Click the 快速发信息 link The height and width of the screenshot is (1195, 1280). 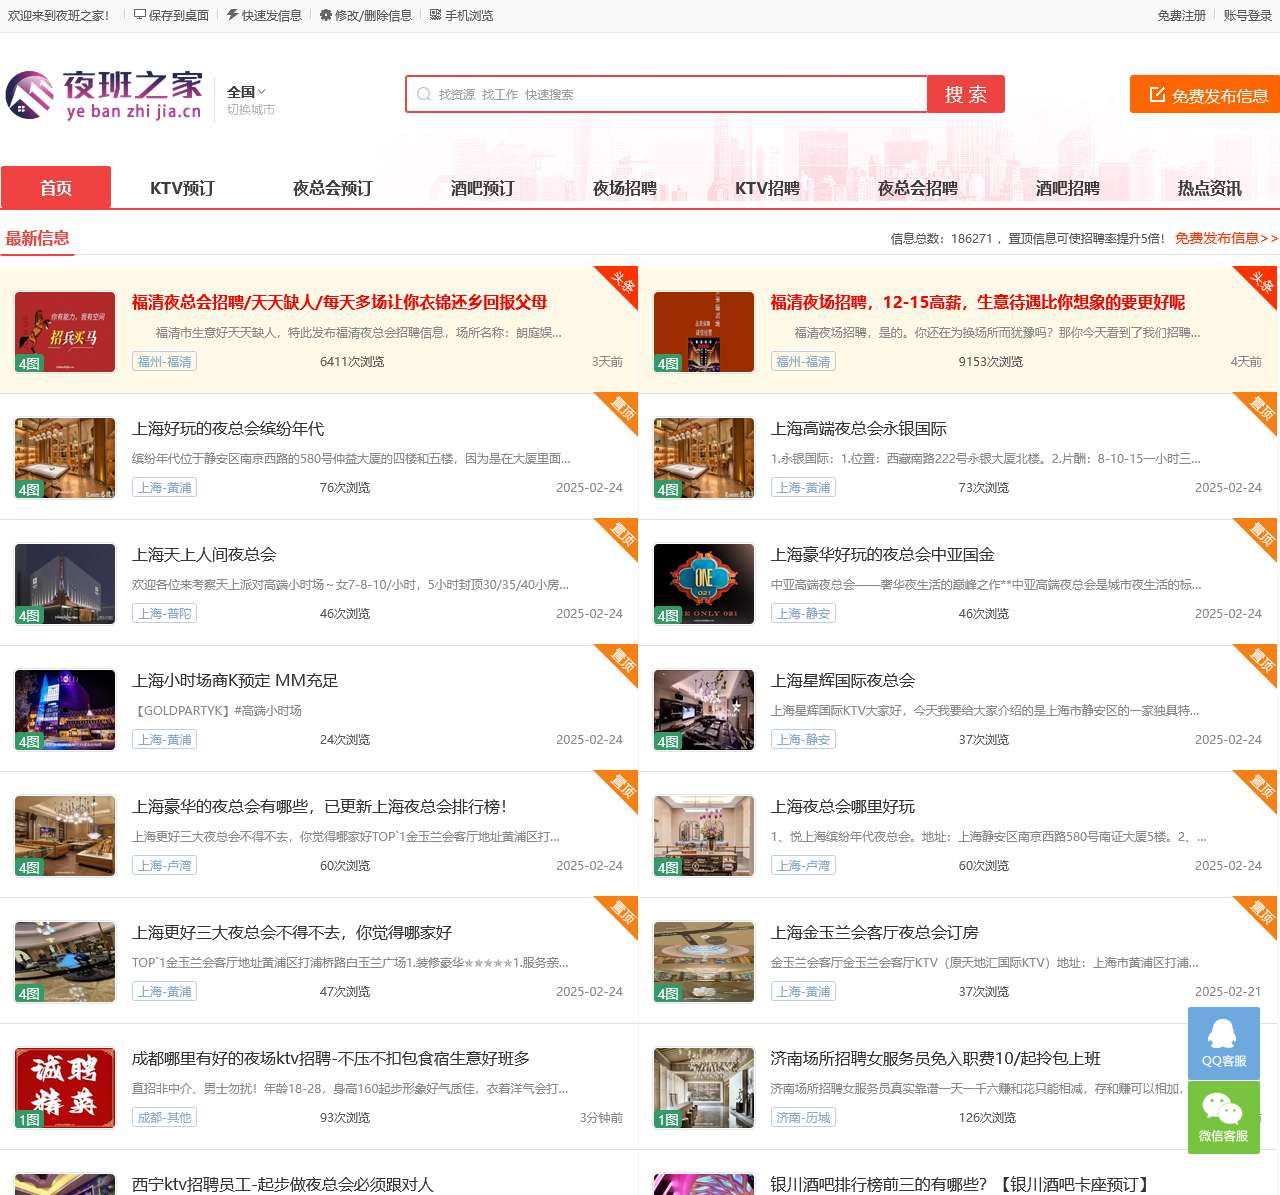tap(264, 15)
